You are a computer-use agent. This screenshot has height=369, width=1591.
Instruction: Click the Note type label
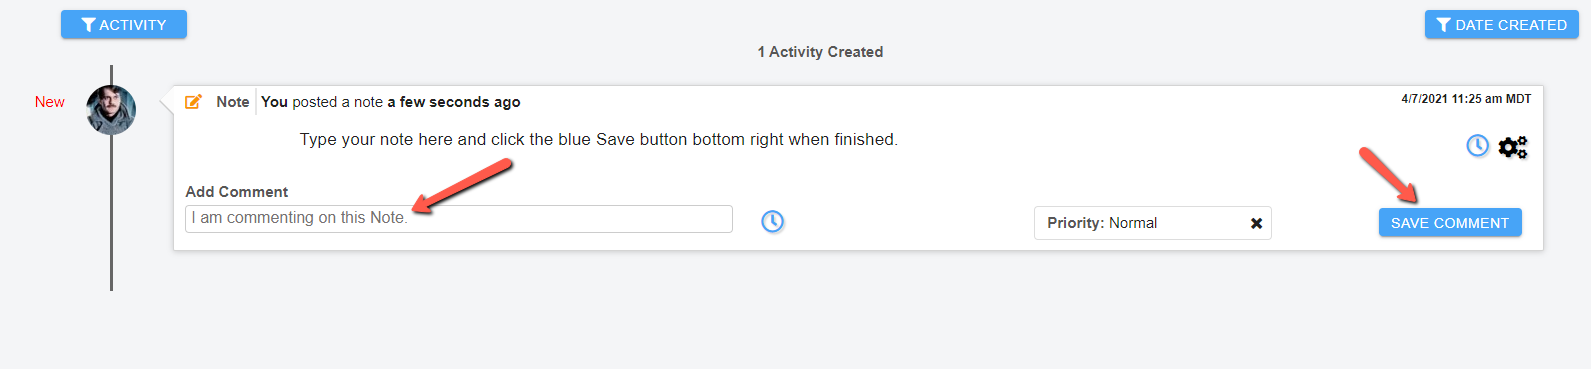tap(233, 102)
